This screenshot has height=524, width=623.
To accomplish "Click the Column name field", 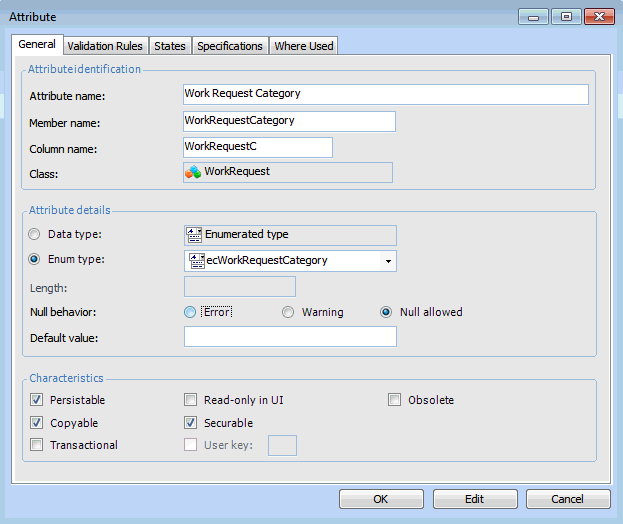I will (258, 147).
